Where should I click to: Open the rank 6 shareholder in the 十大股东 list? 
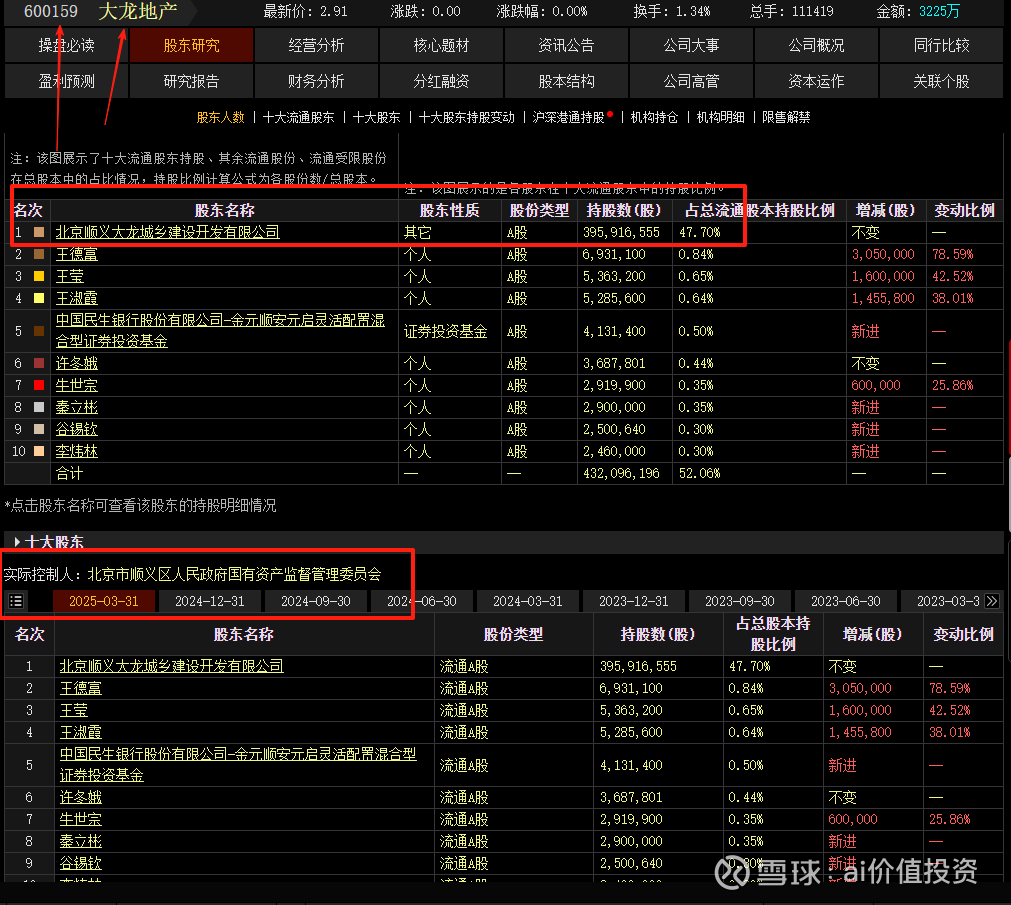point(81,797)
